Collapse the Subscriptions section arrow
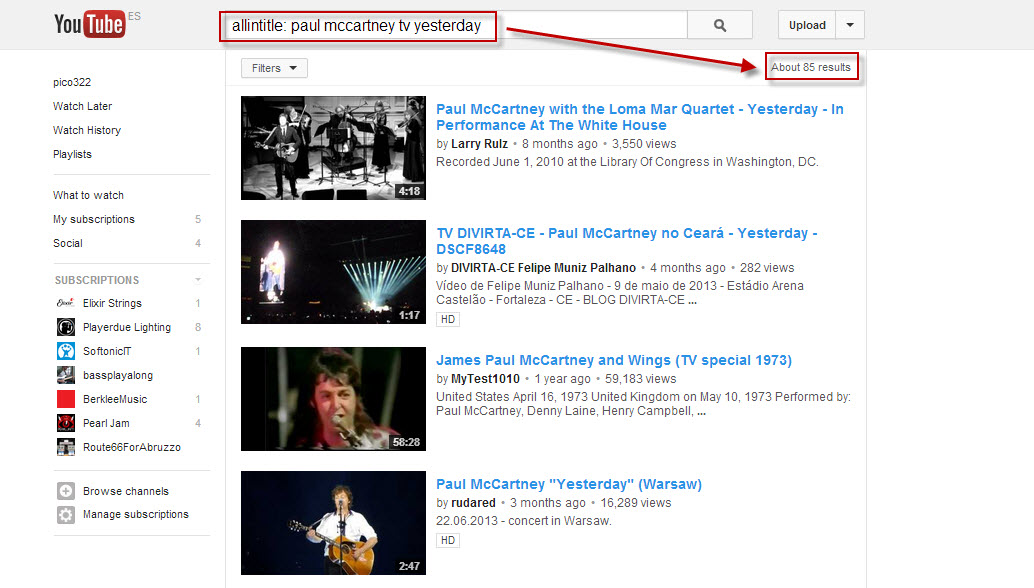 click(x=198, y=280)
